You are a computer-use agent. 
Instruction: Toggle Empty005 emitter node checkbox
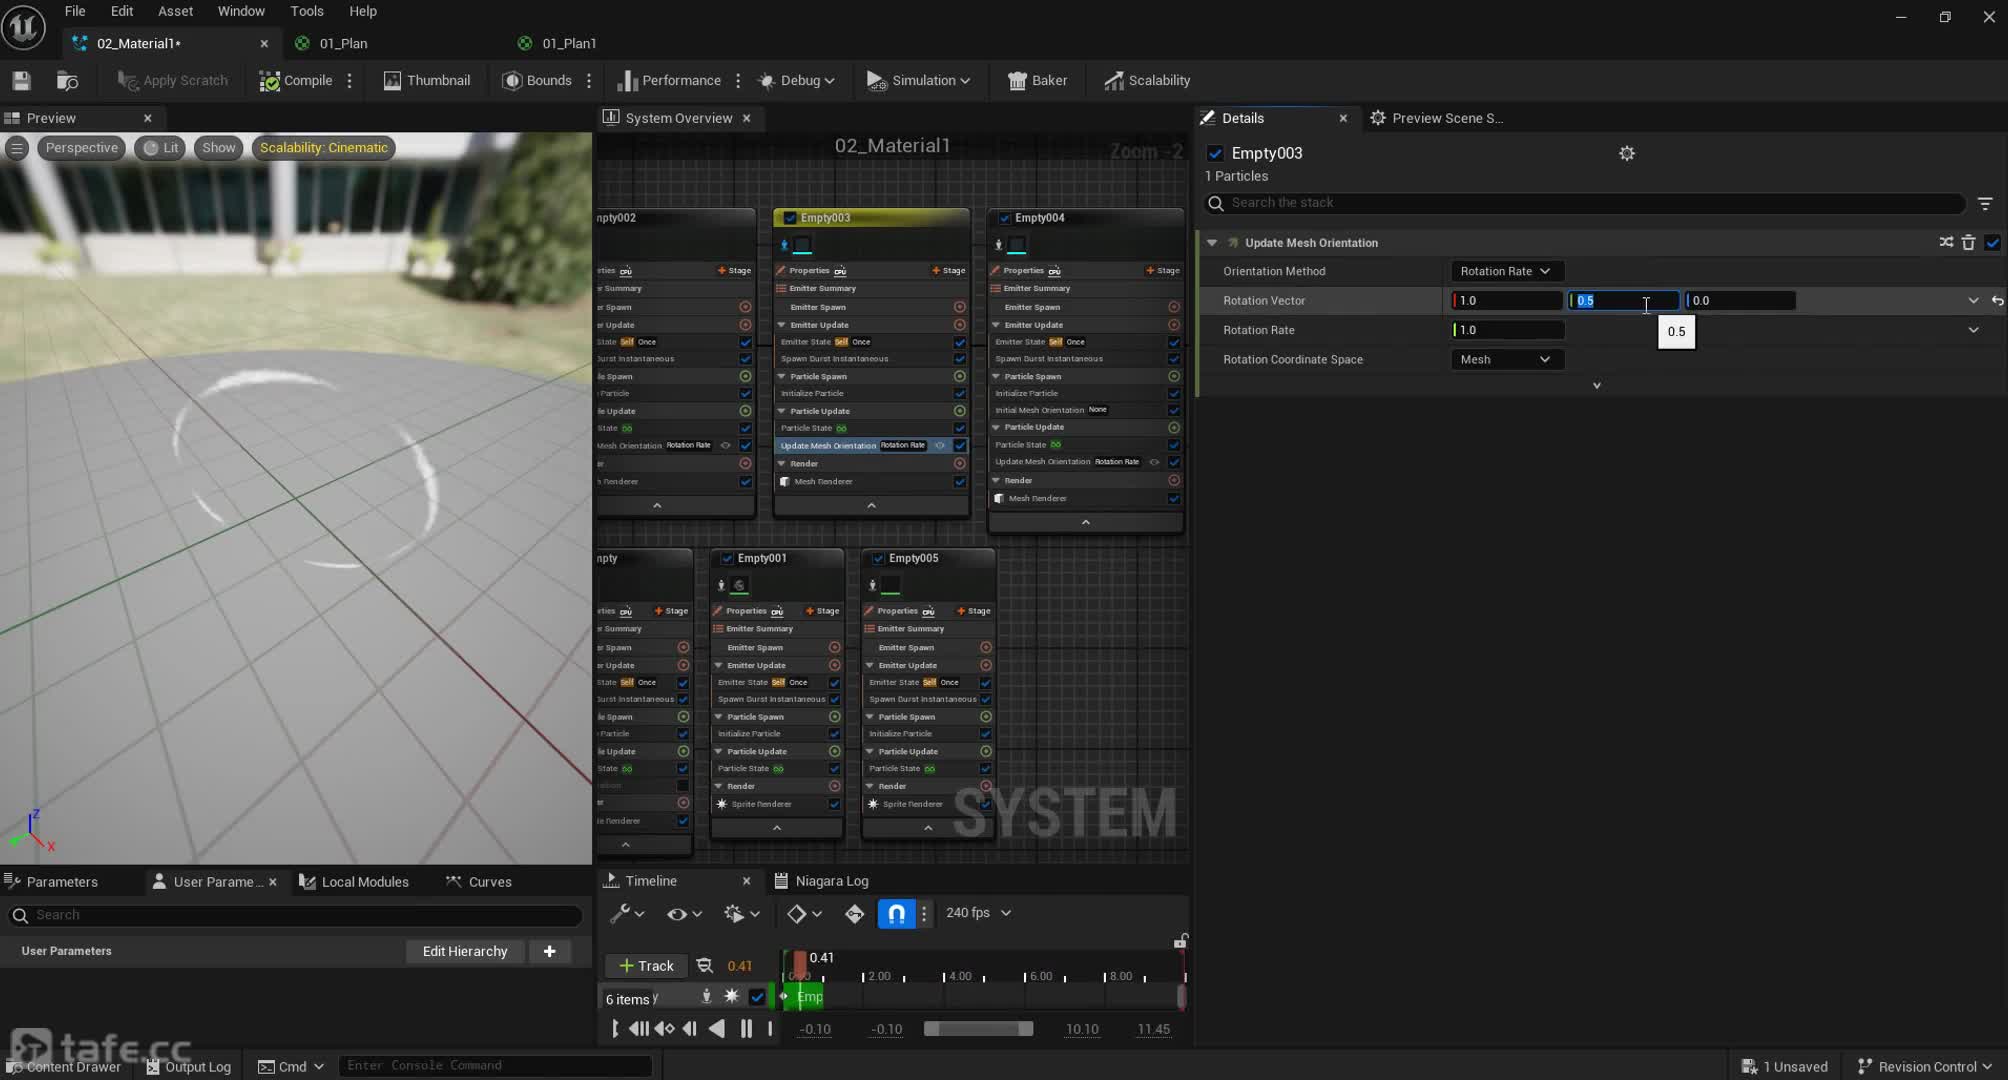(877, 559)
